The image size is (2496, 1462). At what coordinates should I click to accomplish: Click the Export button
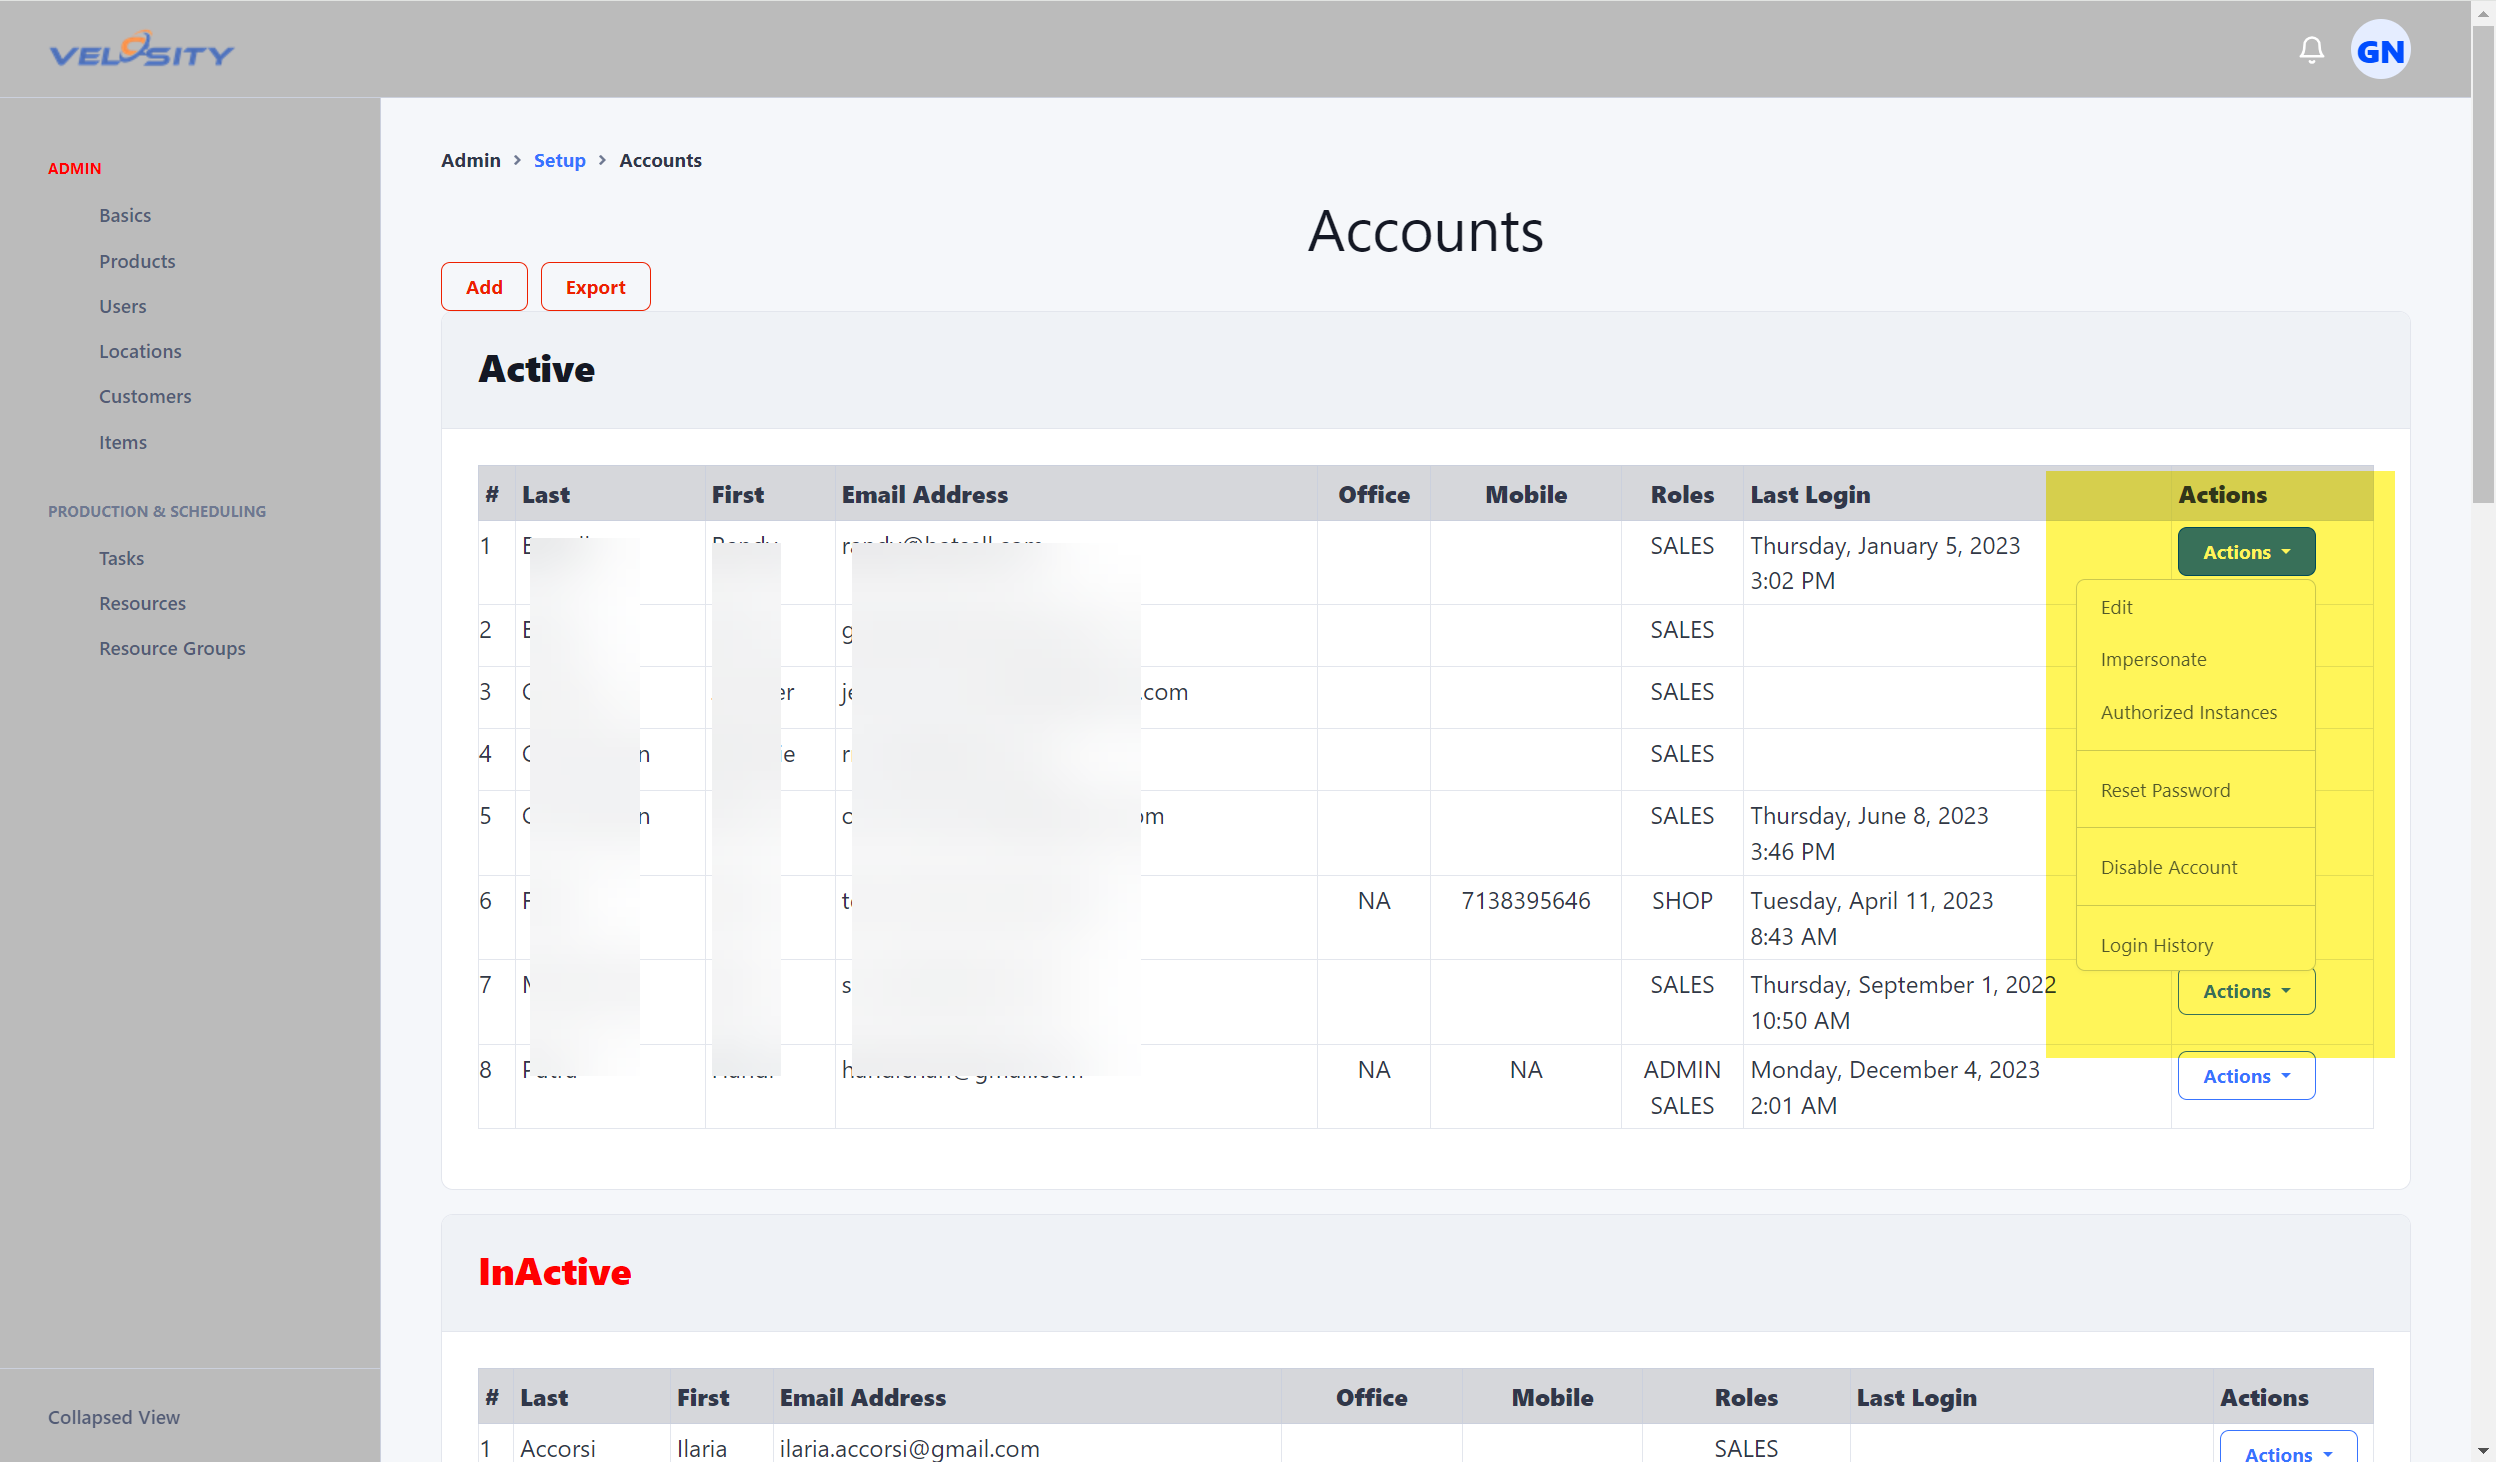coord(595,287)
